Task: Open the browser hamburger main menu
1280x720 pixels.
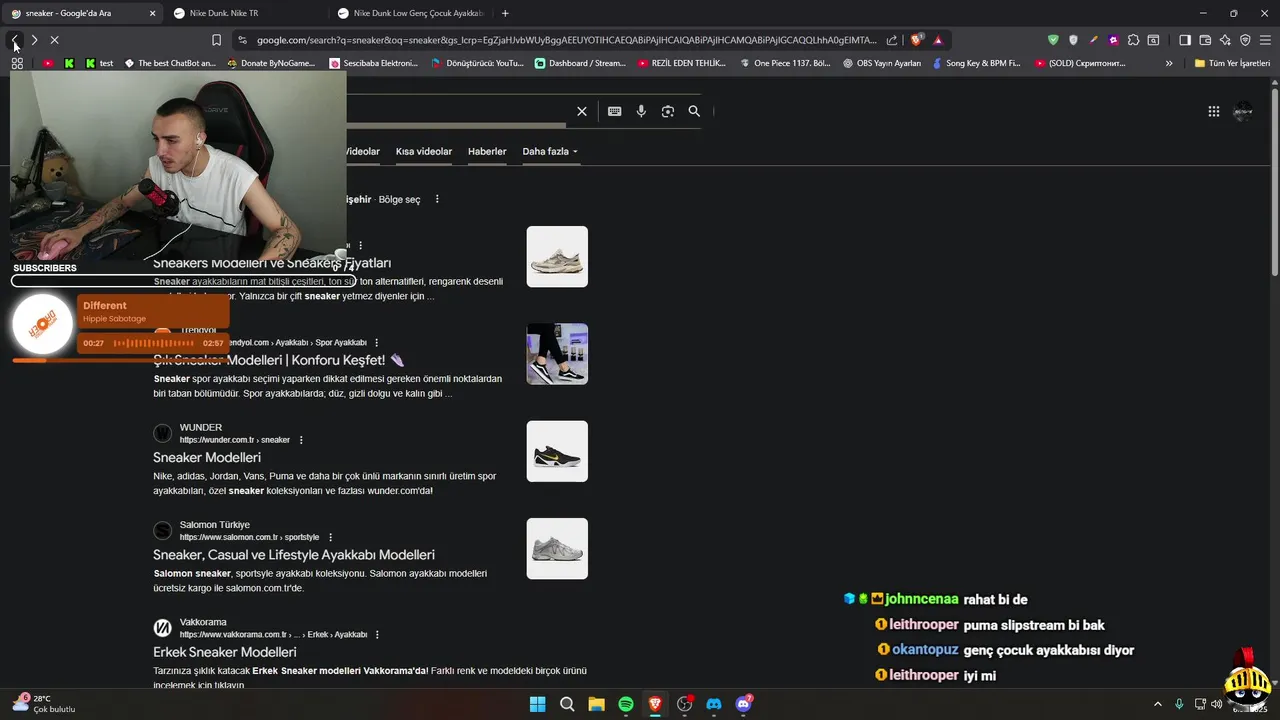Action: [x=1265, y=40]
